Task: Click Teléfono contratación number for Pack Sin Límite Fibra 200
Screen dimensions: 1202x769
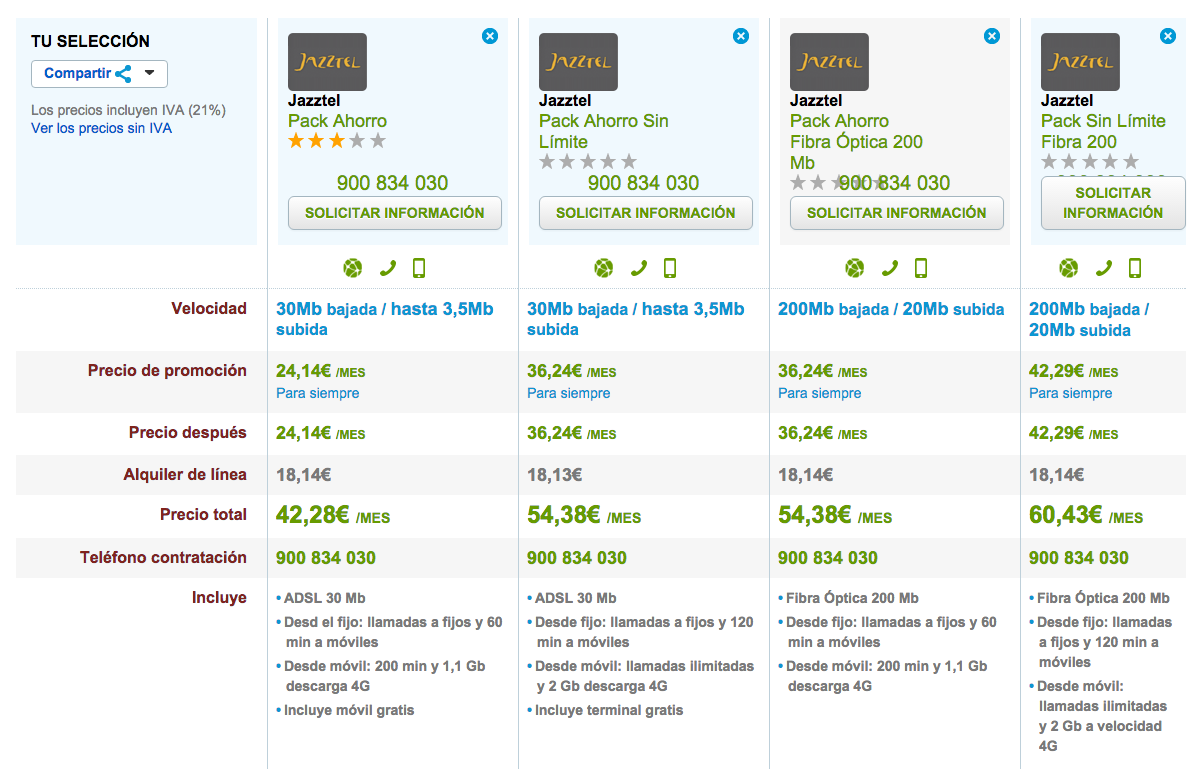Action: click(1079, 558)
